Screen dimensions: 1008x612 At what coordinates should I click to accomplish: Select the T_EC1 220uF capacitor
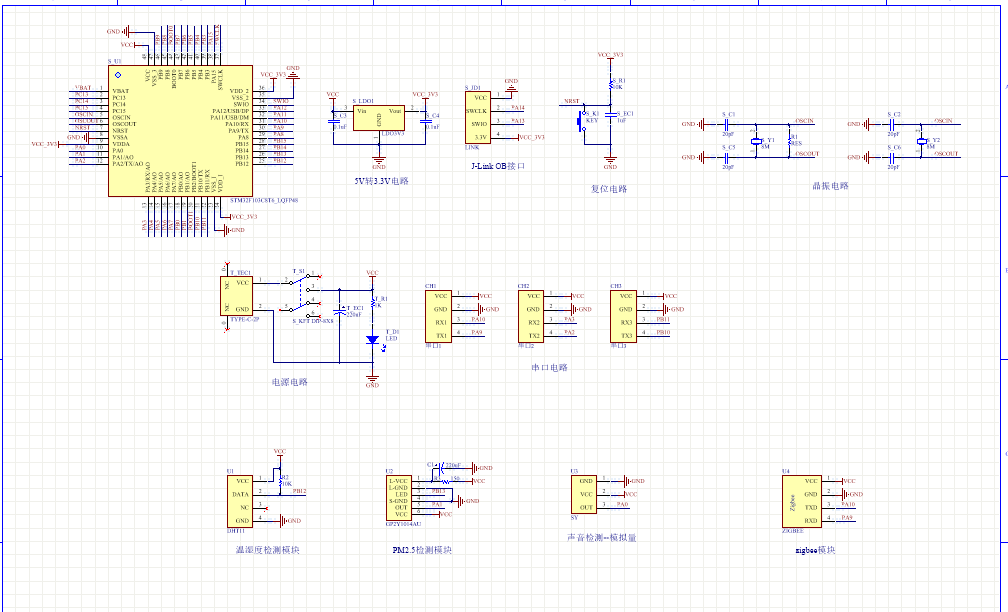[x=343, y=312]
